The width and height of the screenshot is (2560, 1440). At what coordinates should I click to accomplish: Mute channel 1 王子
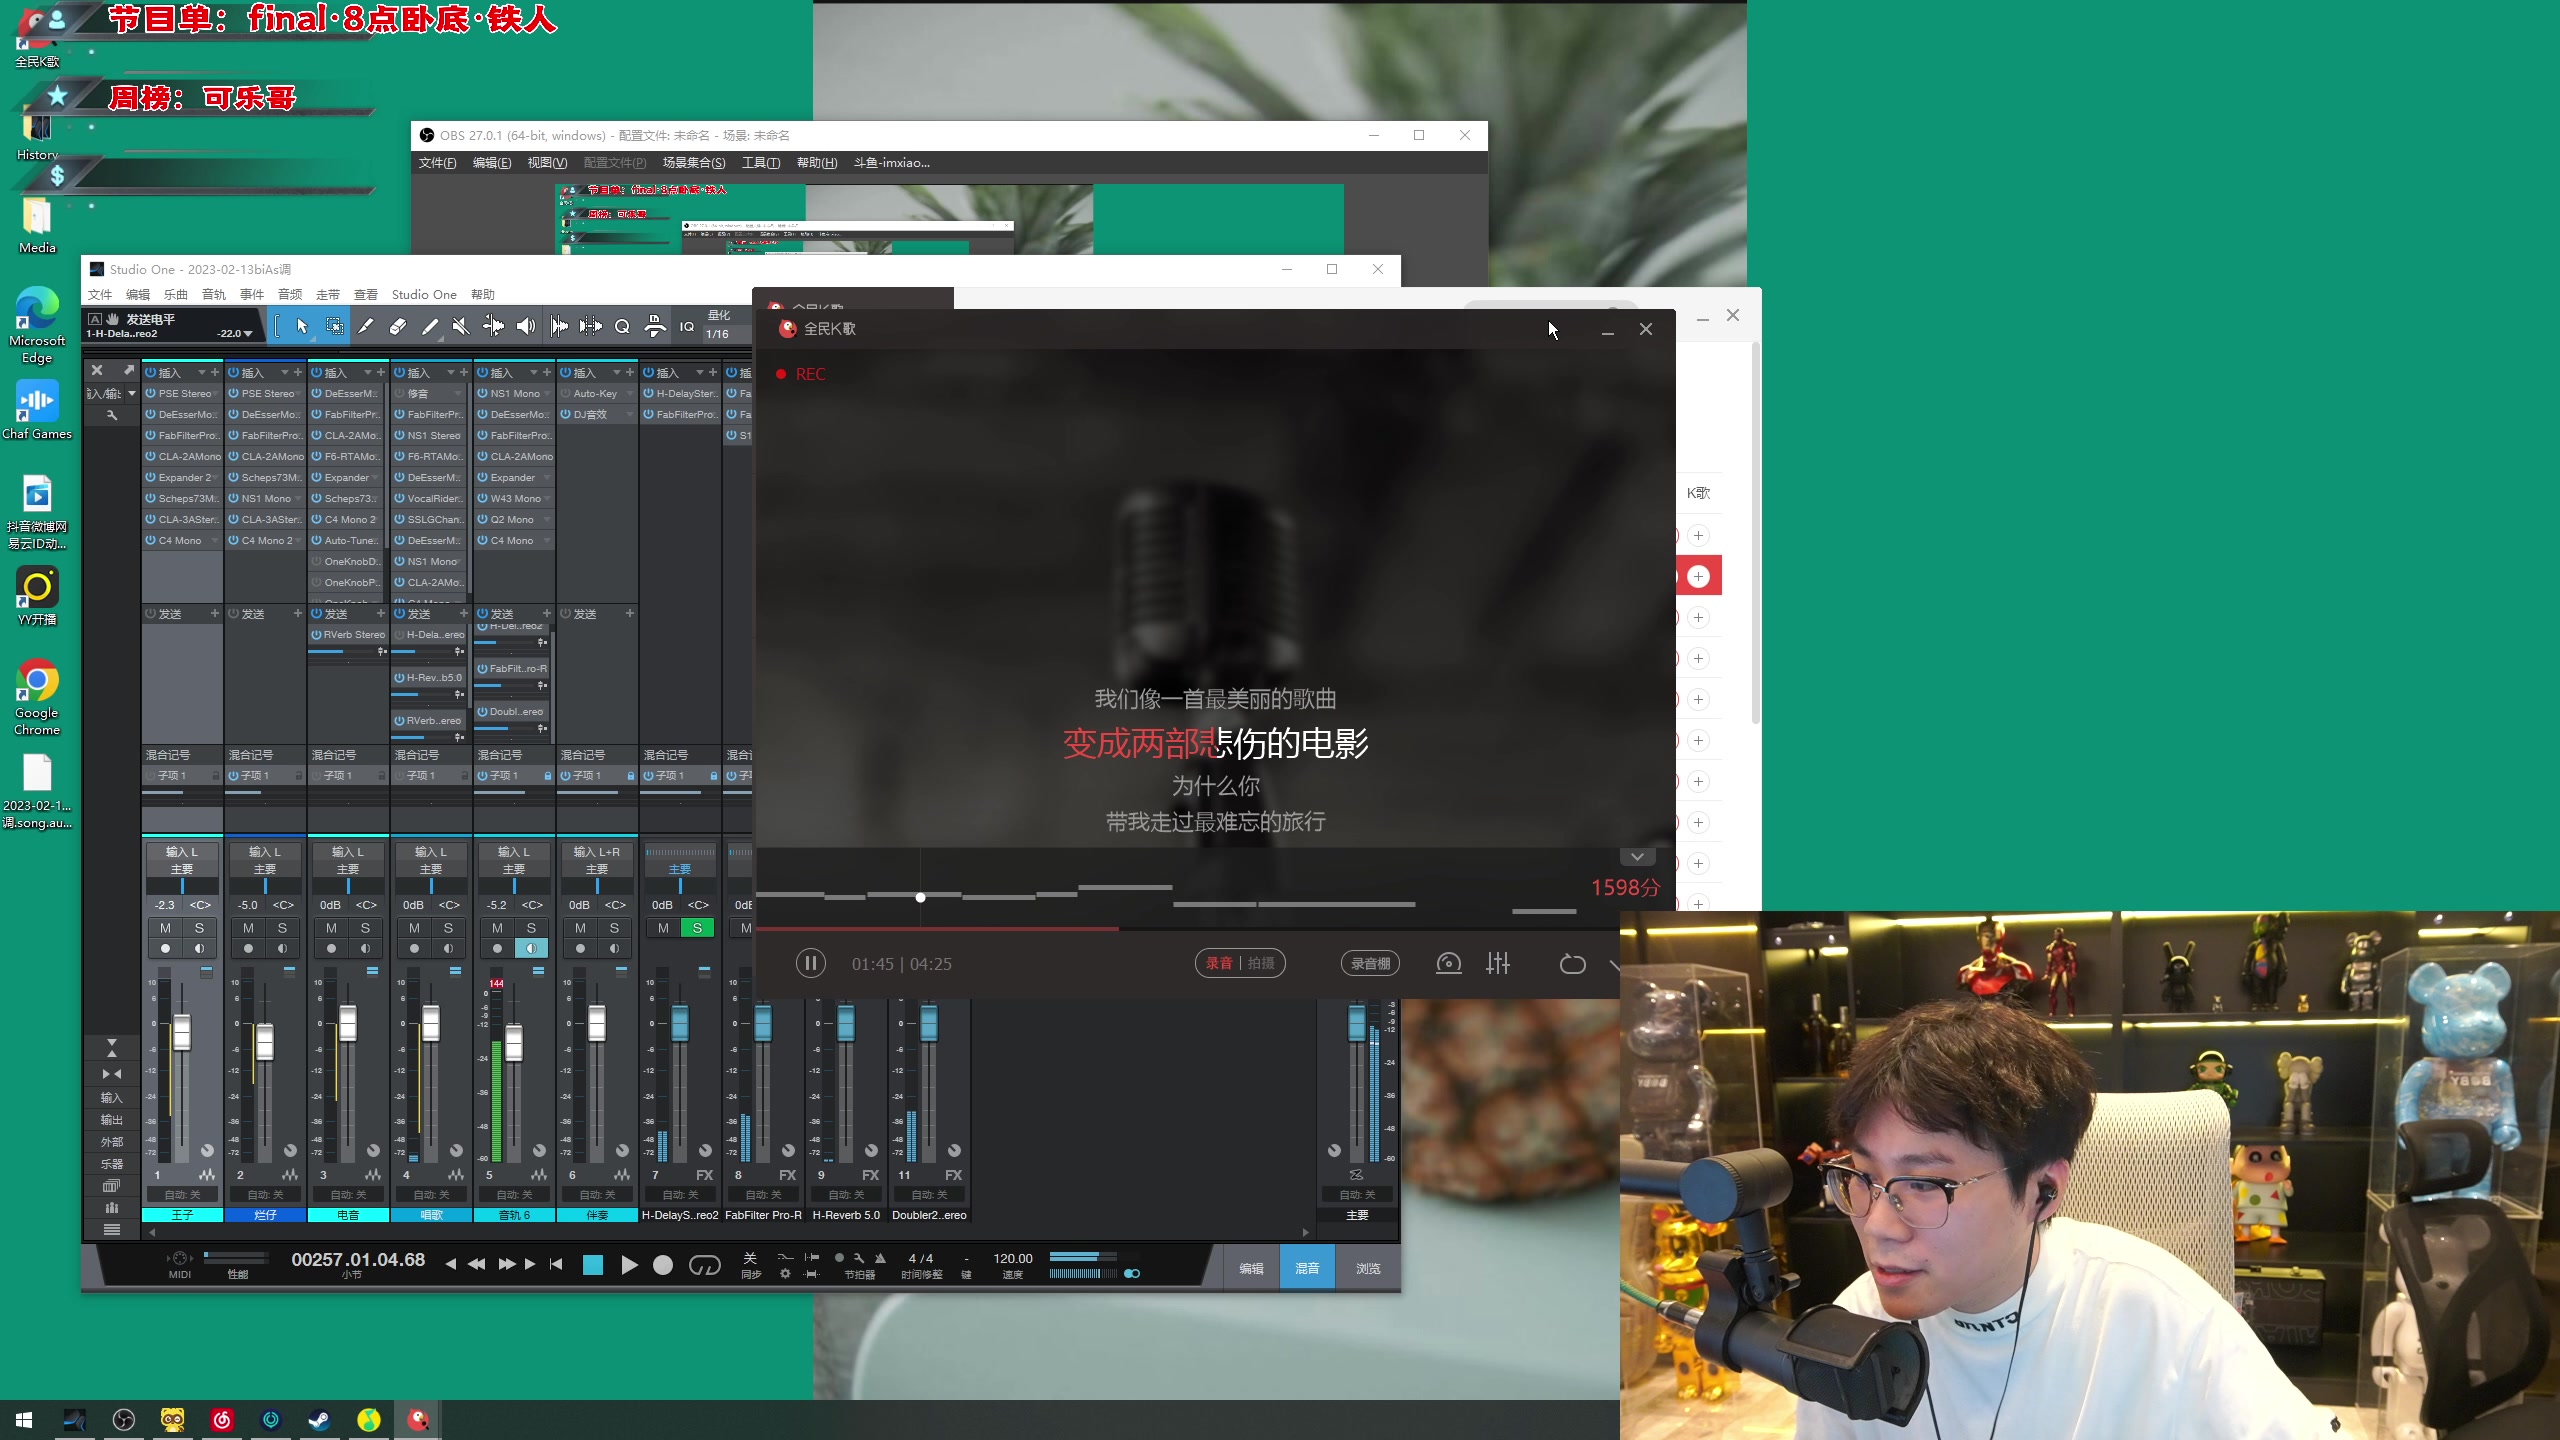click(x=165, y=928)
